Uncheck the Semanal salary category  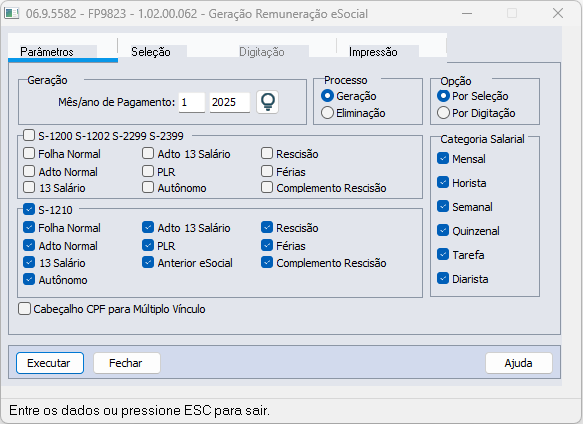point(443,206)
